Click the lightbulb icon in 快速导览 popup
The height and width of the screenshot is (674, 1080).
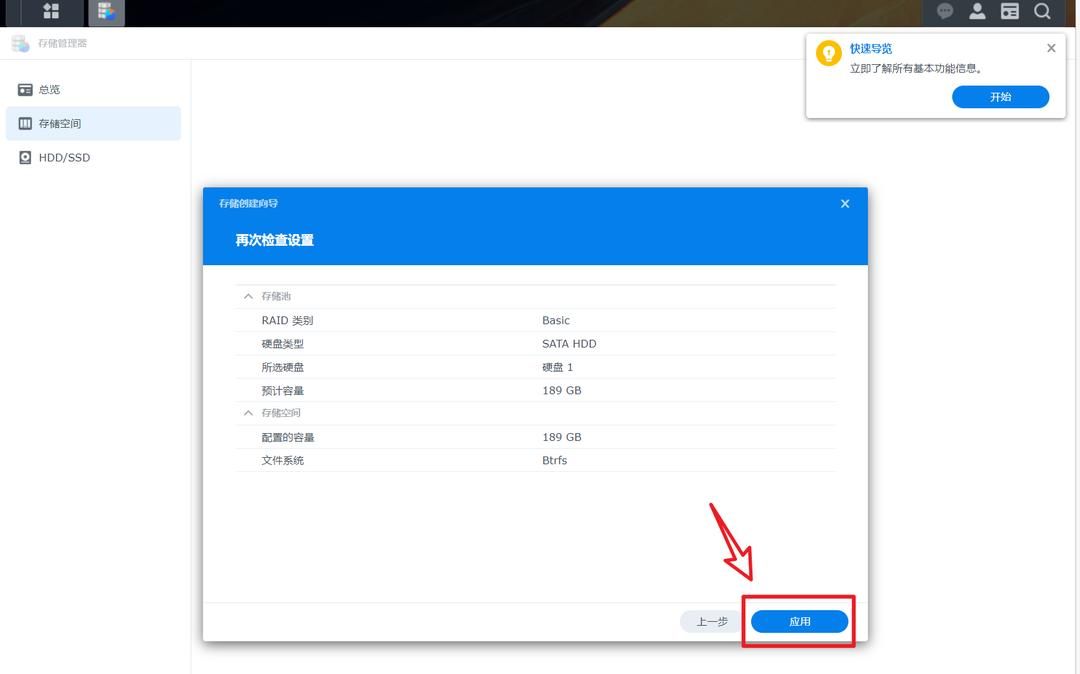coord(828,54)
